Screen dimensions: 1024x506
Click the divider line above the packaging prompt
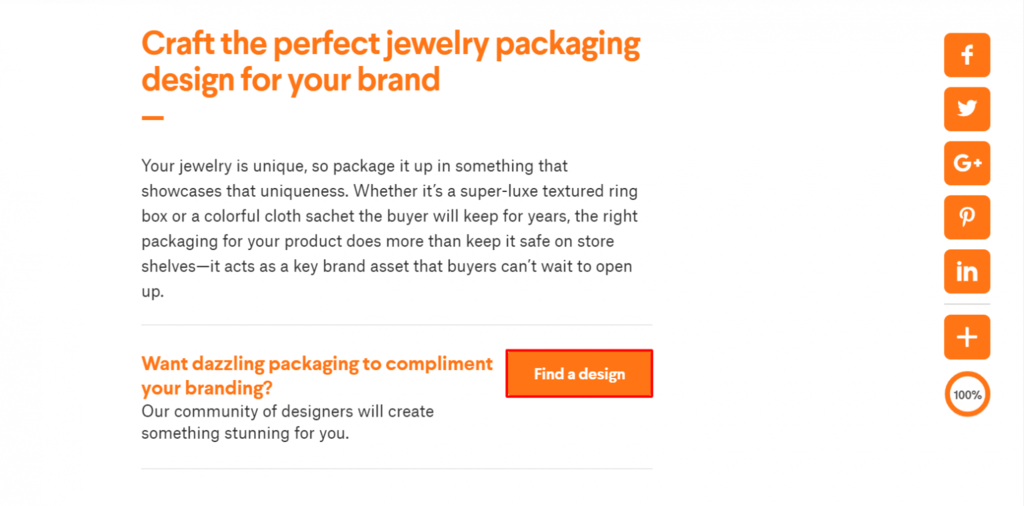click(396, 325)
